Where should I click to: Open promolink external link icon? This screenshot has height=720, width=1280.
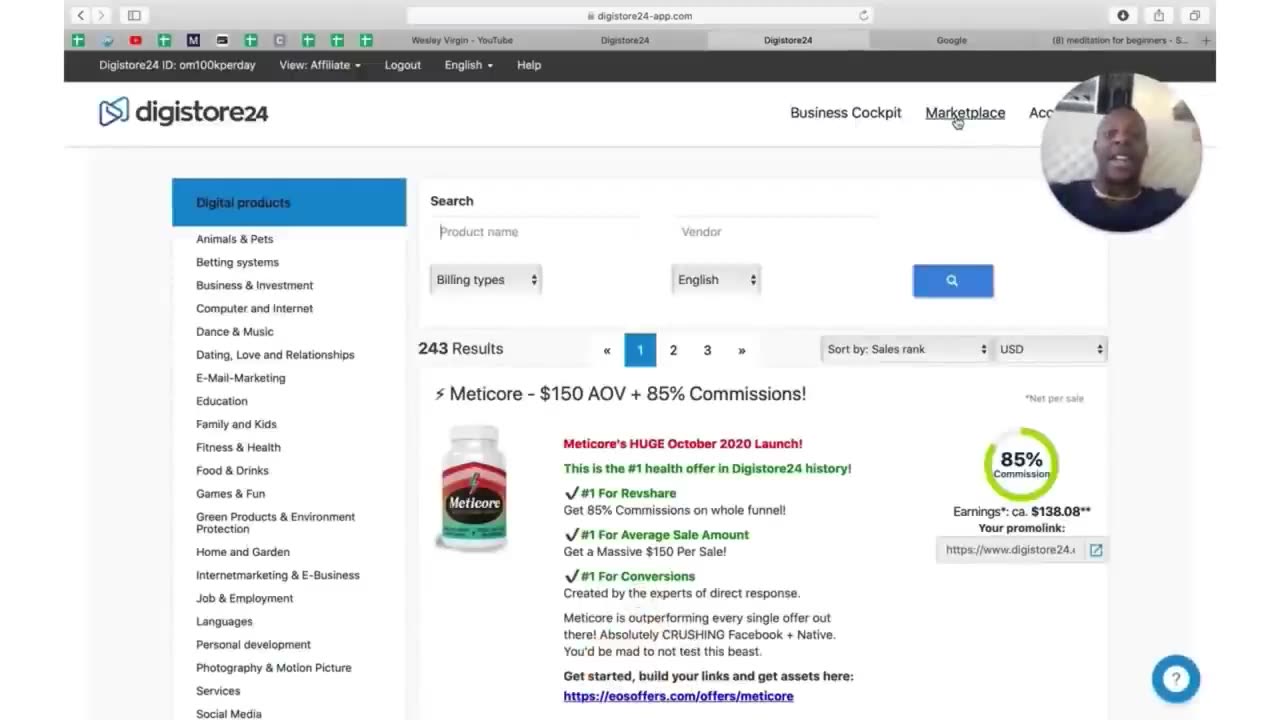pyautogui.click(x=1096, y=550)
